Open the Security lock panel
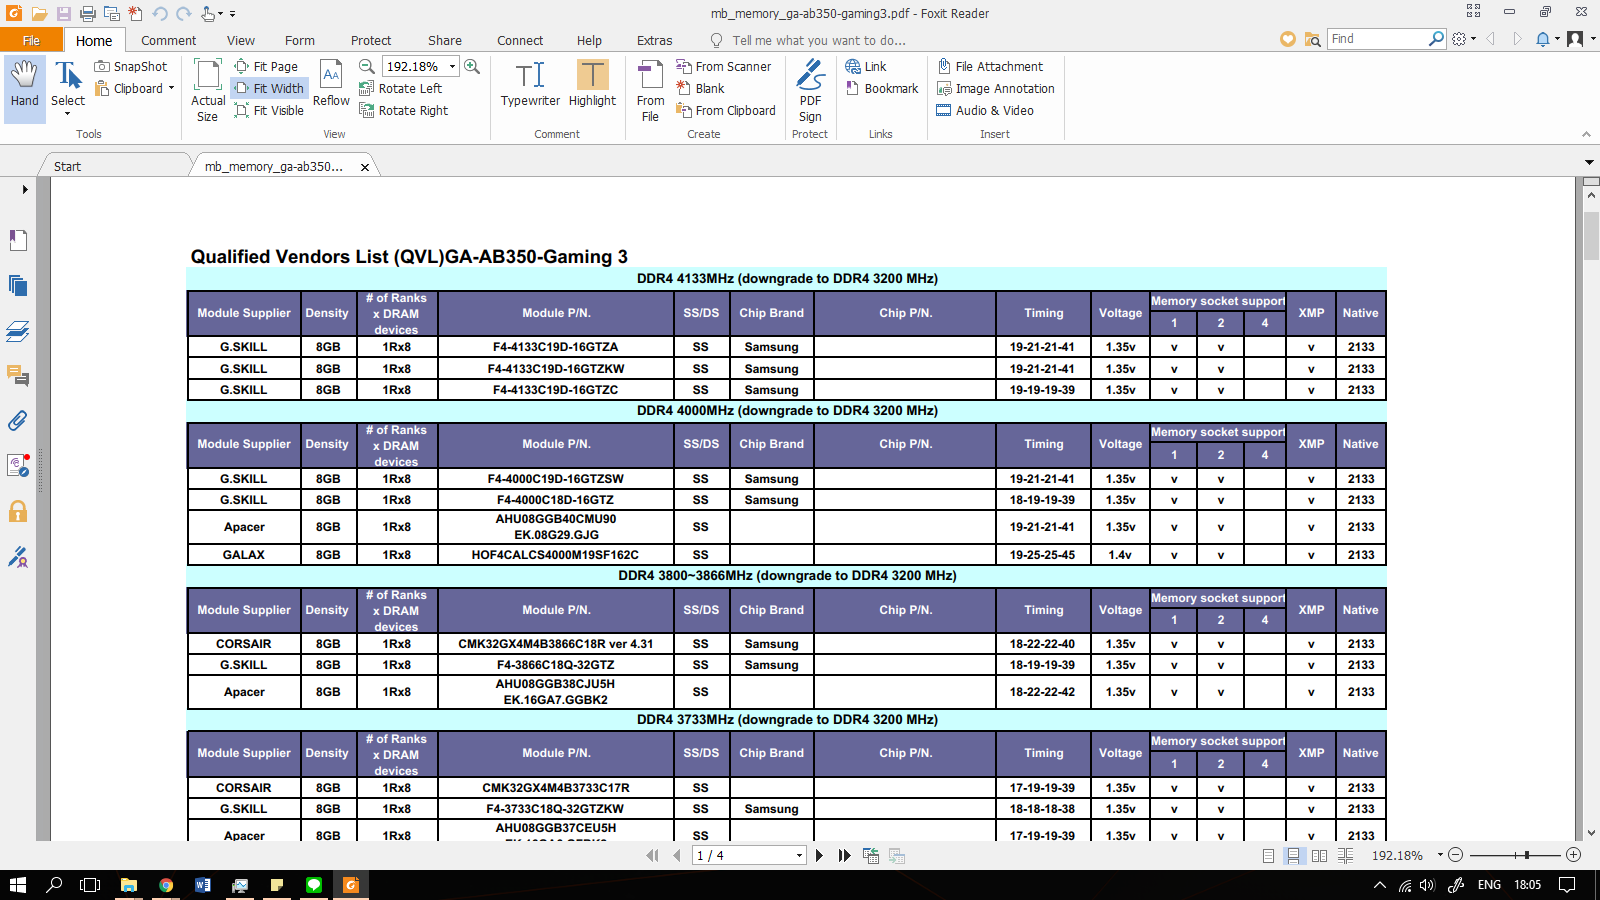 18,512
